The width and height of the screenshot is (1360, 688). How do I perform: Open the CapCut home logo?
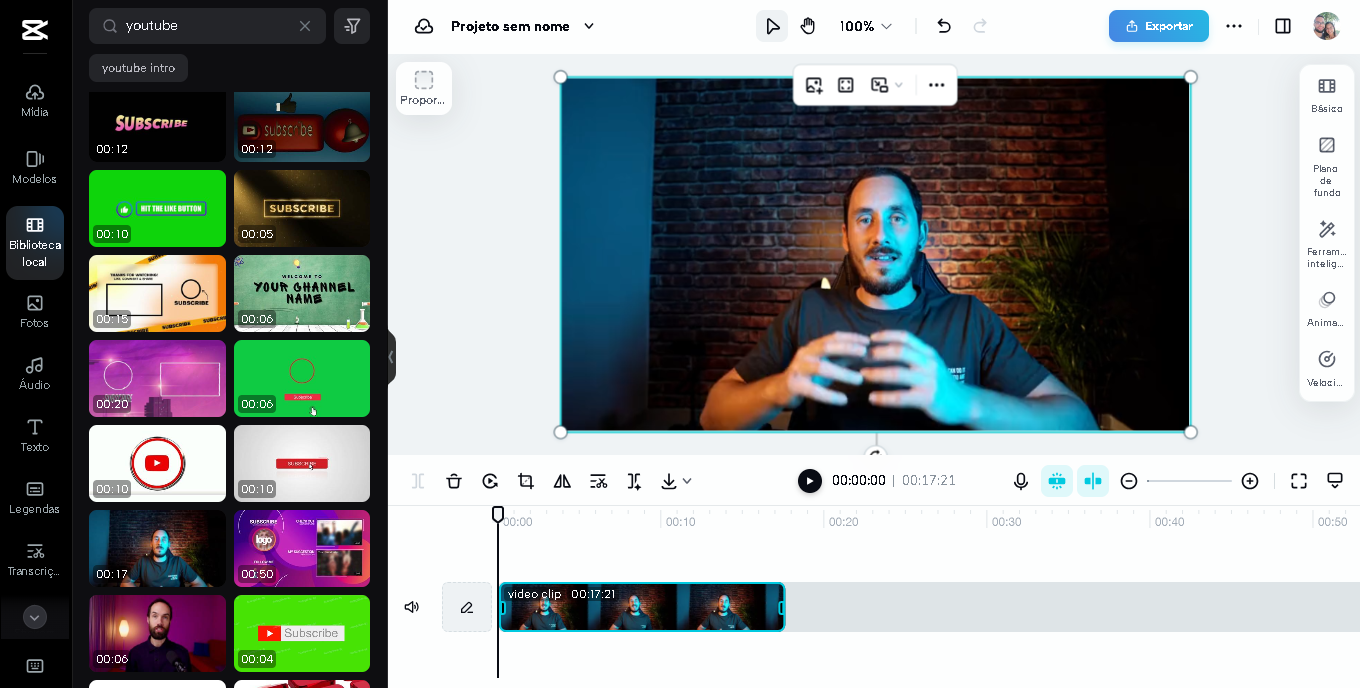point(34,30)
